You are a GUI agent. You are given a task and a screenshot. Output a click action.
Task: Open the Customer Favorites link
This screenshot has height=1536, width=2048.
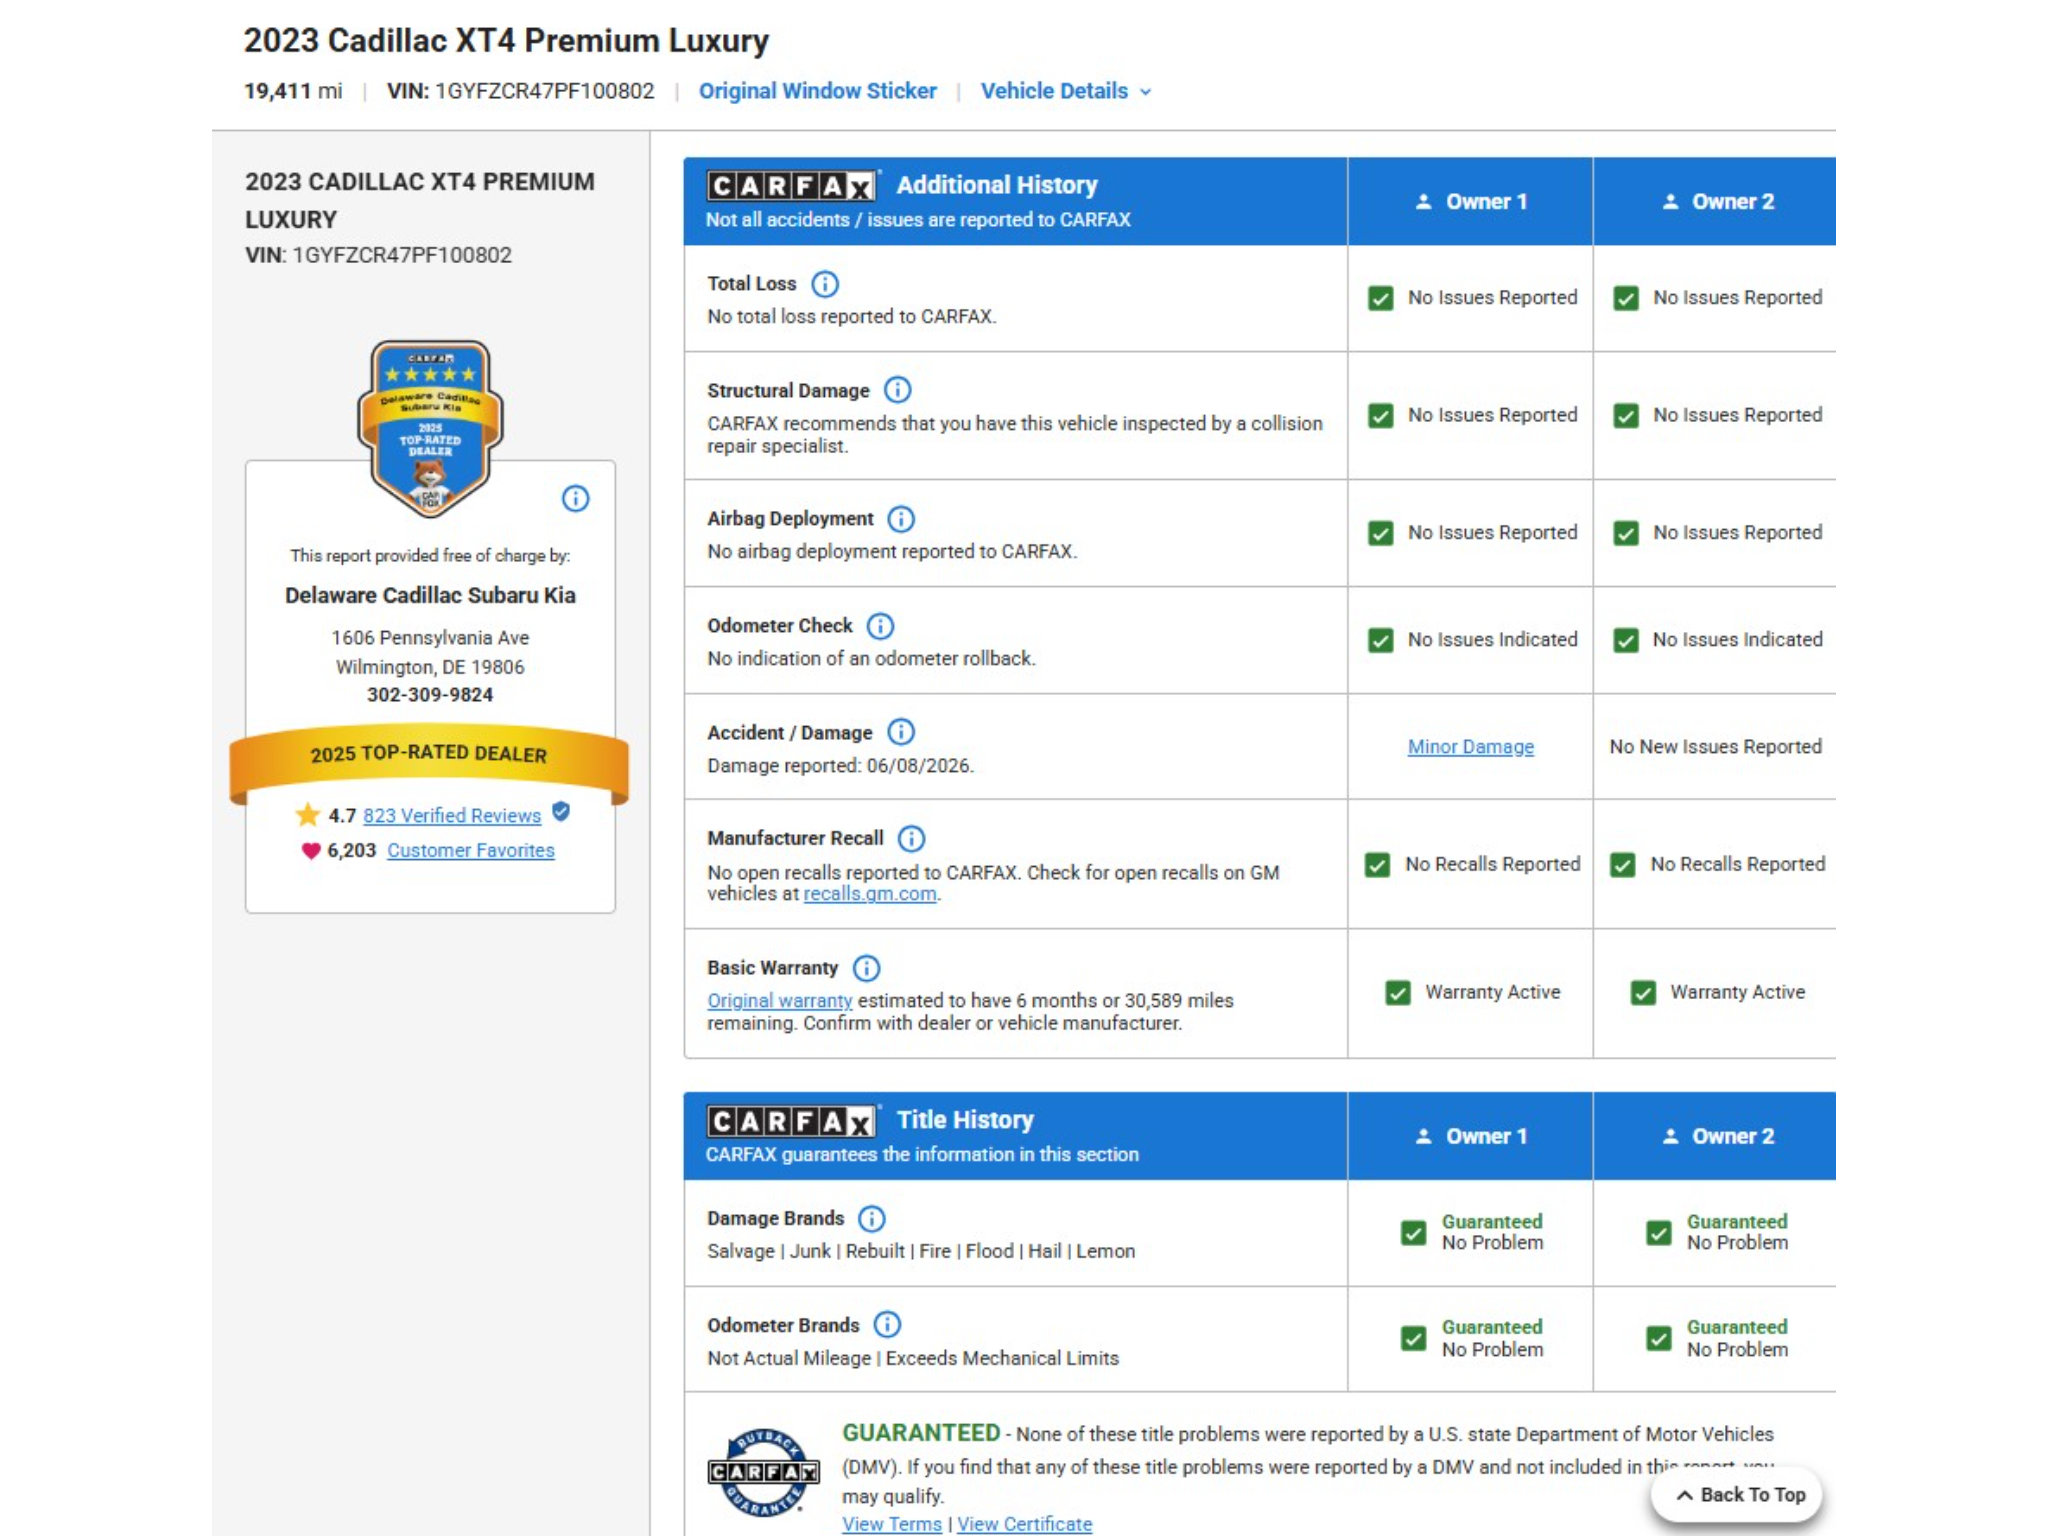click(x=471, y=851)
